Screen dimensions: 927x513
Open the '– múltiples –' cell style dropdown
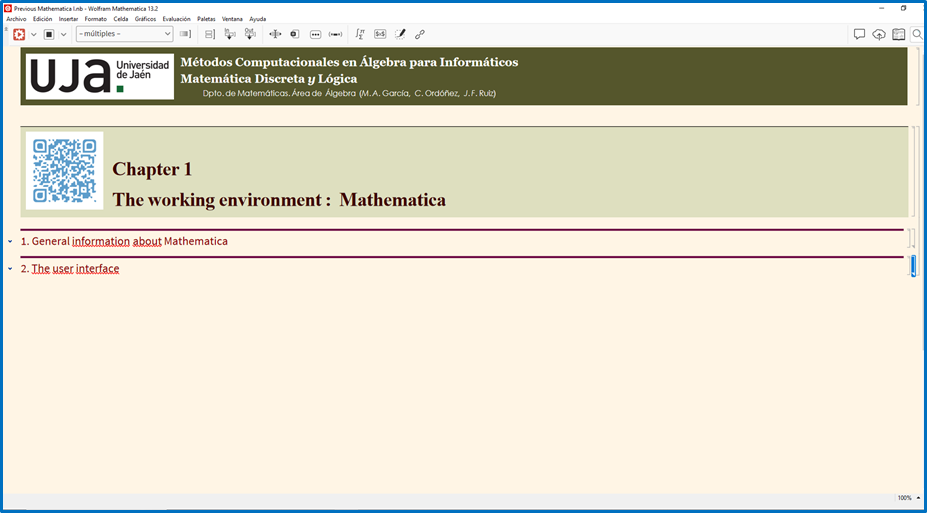(x=124, y=34)
